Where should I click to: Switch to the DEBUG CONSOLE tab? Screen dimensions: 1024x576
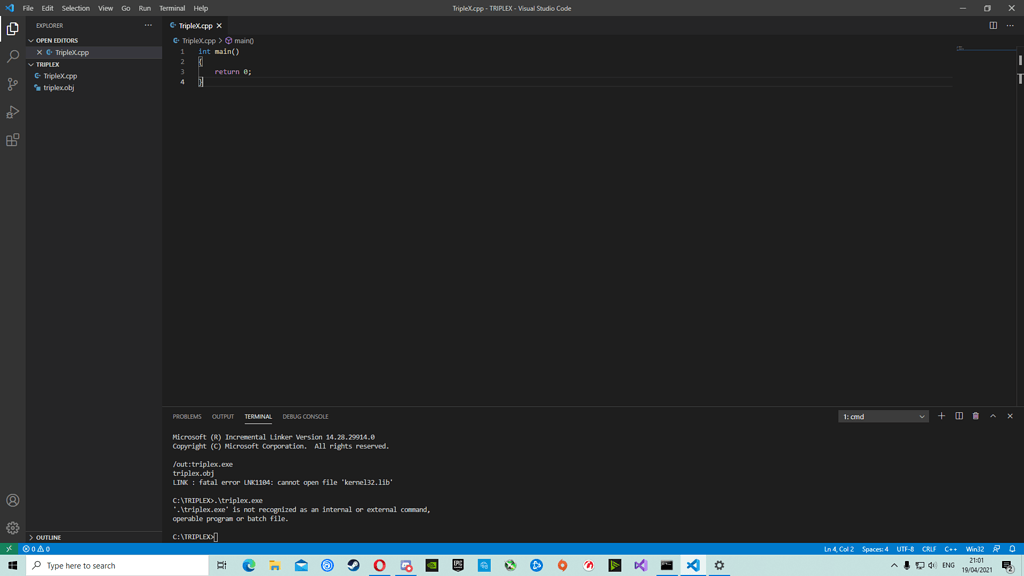tap(305, 416)
